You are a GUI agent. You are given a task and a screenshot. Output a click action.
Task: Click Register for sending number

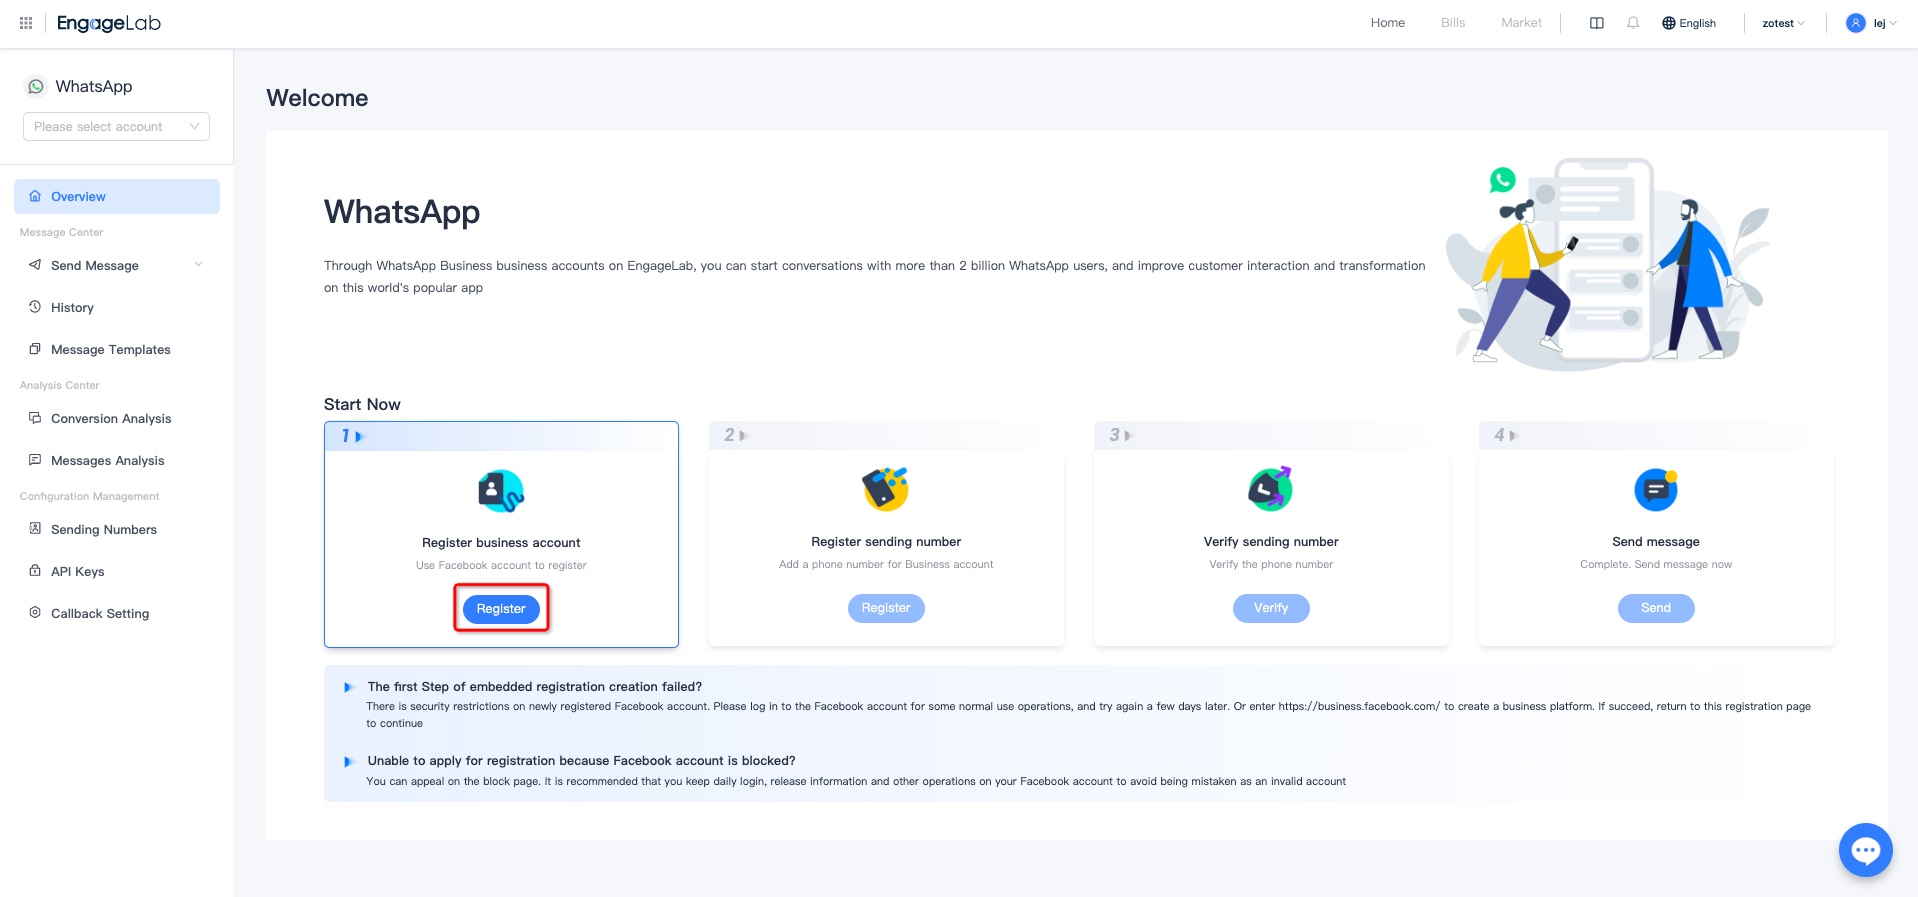click(x=886, y=608)
